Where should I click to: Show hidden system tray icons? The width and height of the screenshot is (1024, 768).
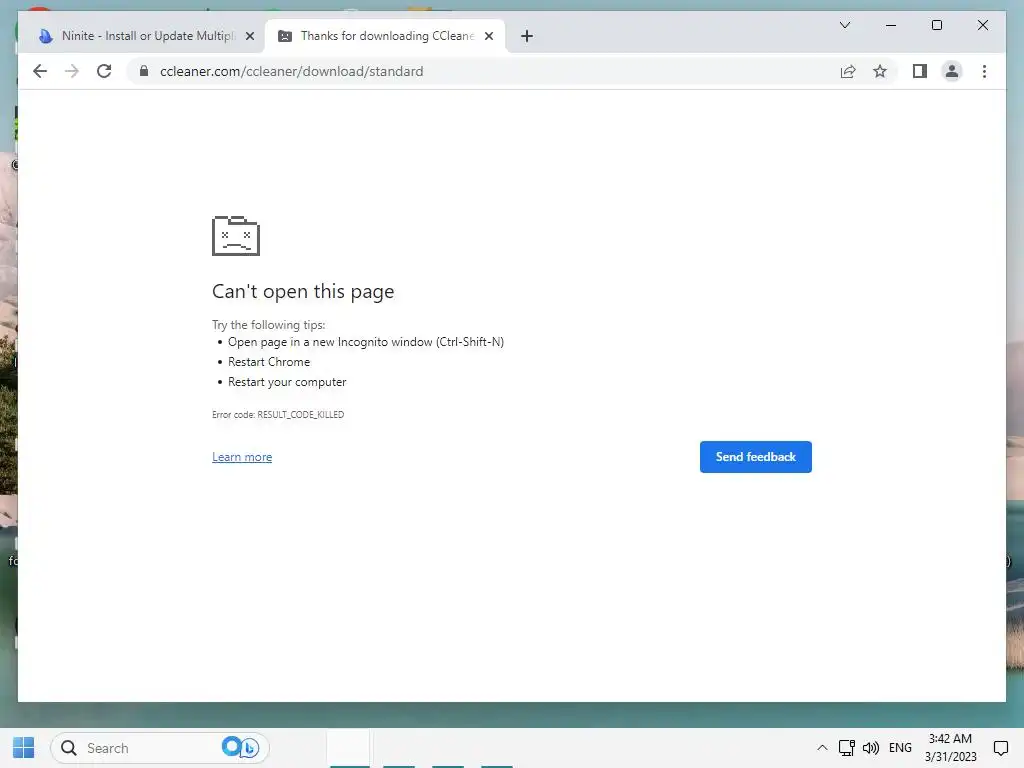point(822,748)
